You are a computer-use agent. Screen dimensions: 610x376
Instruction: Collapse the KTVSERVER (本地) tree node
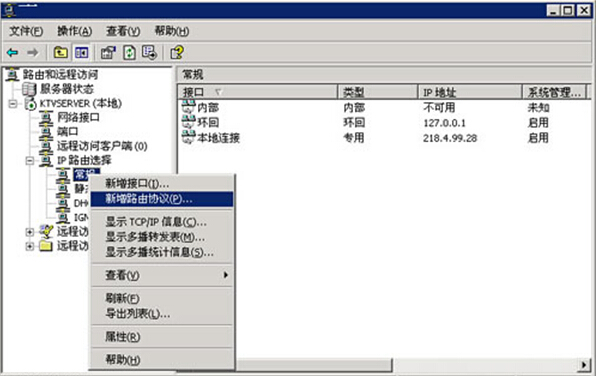[13, 104]
